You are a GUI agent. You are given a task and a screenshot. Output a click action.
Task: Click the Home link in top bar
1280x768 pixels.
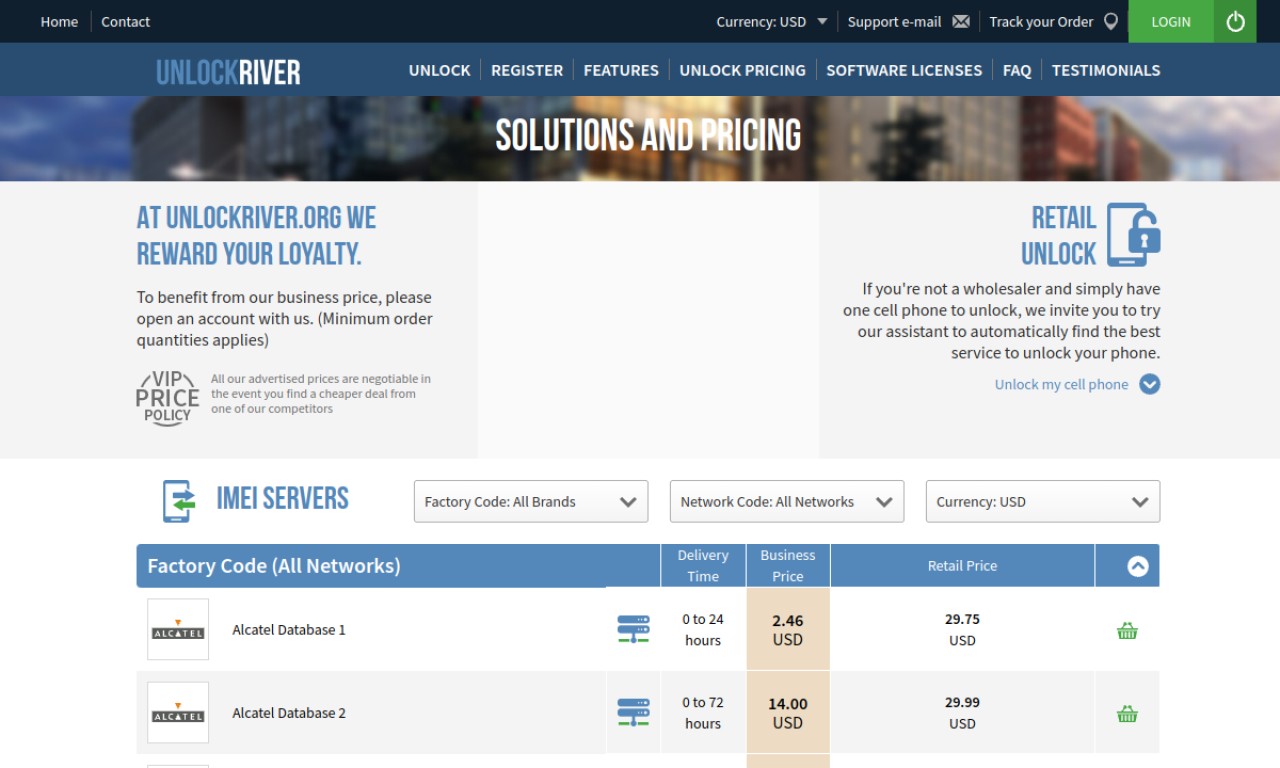[59, 21]
